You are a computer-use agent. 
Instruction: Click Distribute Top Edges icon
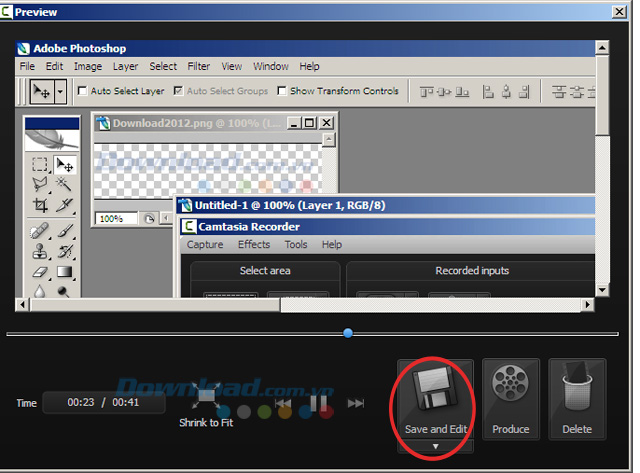coord(559,92)
